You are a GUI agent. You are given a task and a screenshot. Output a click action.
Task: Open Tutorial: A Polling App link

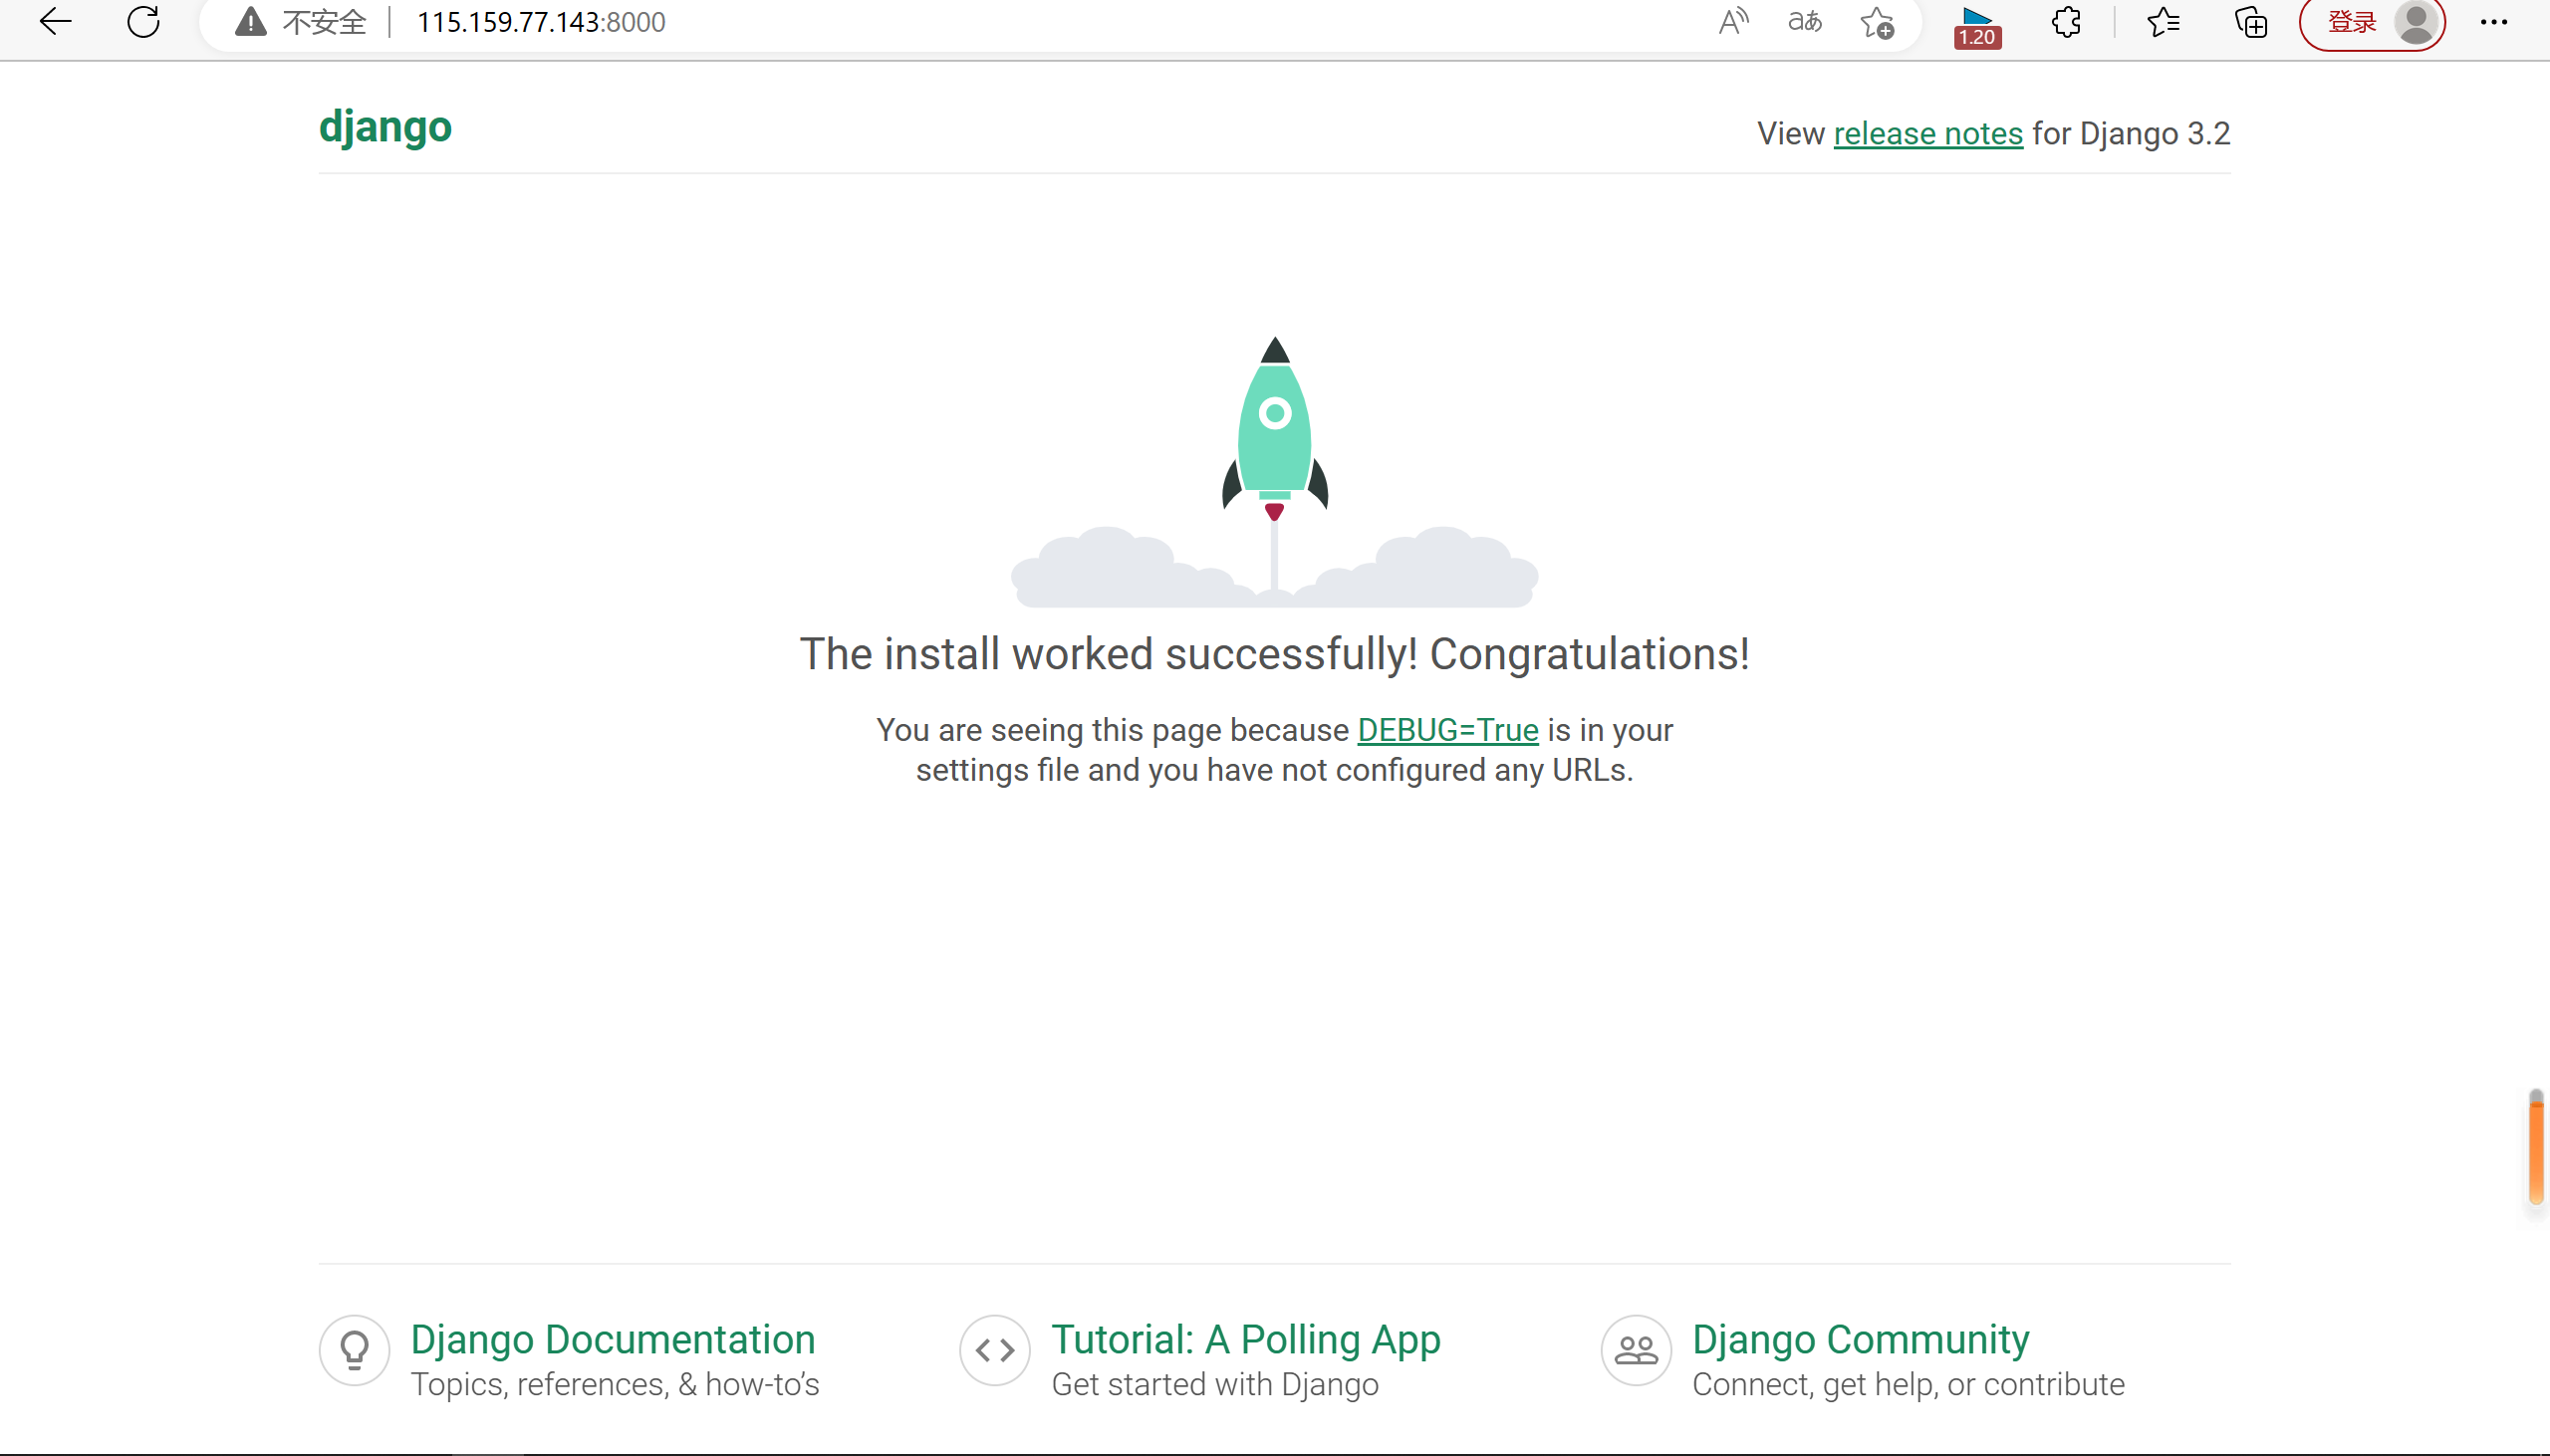[x=1245, y=1339]
